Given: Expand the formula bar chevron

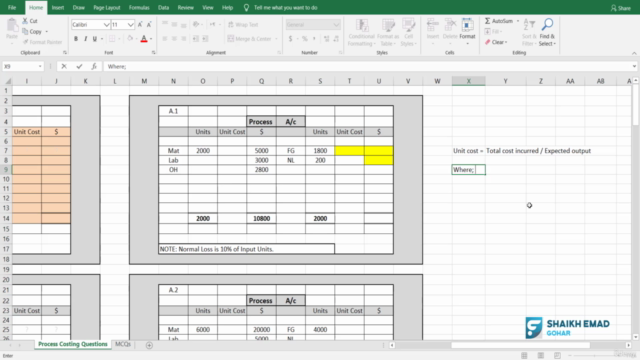Looking at the screenshot, I should coord(634,66).
